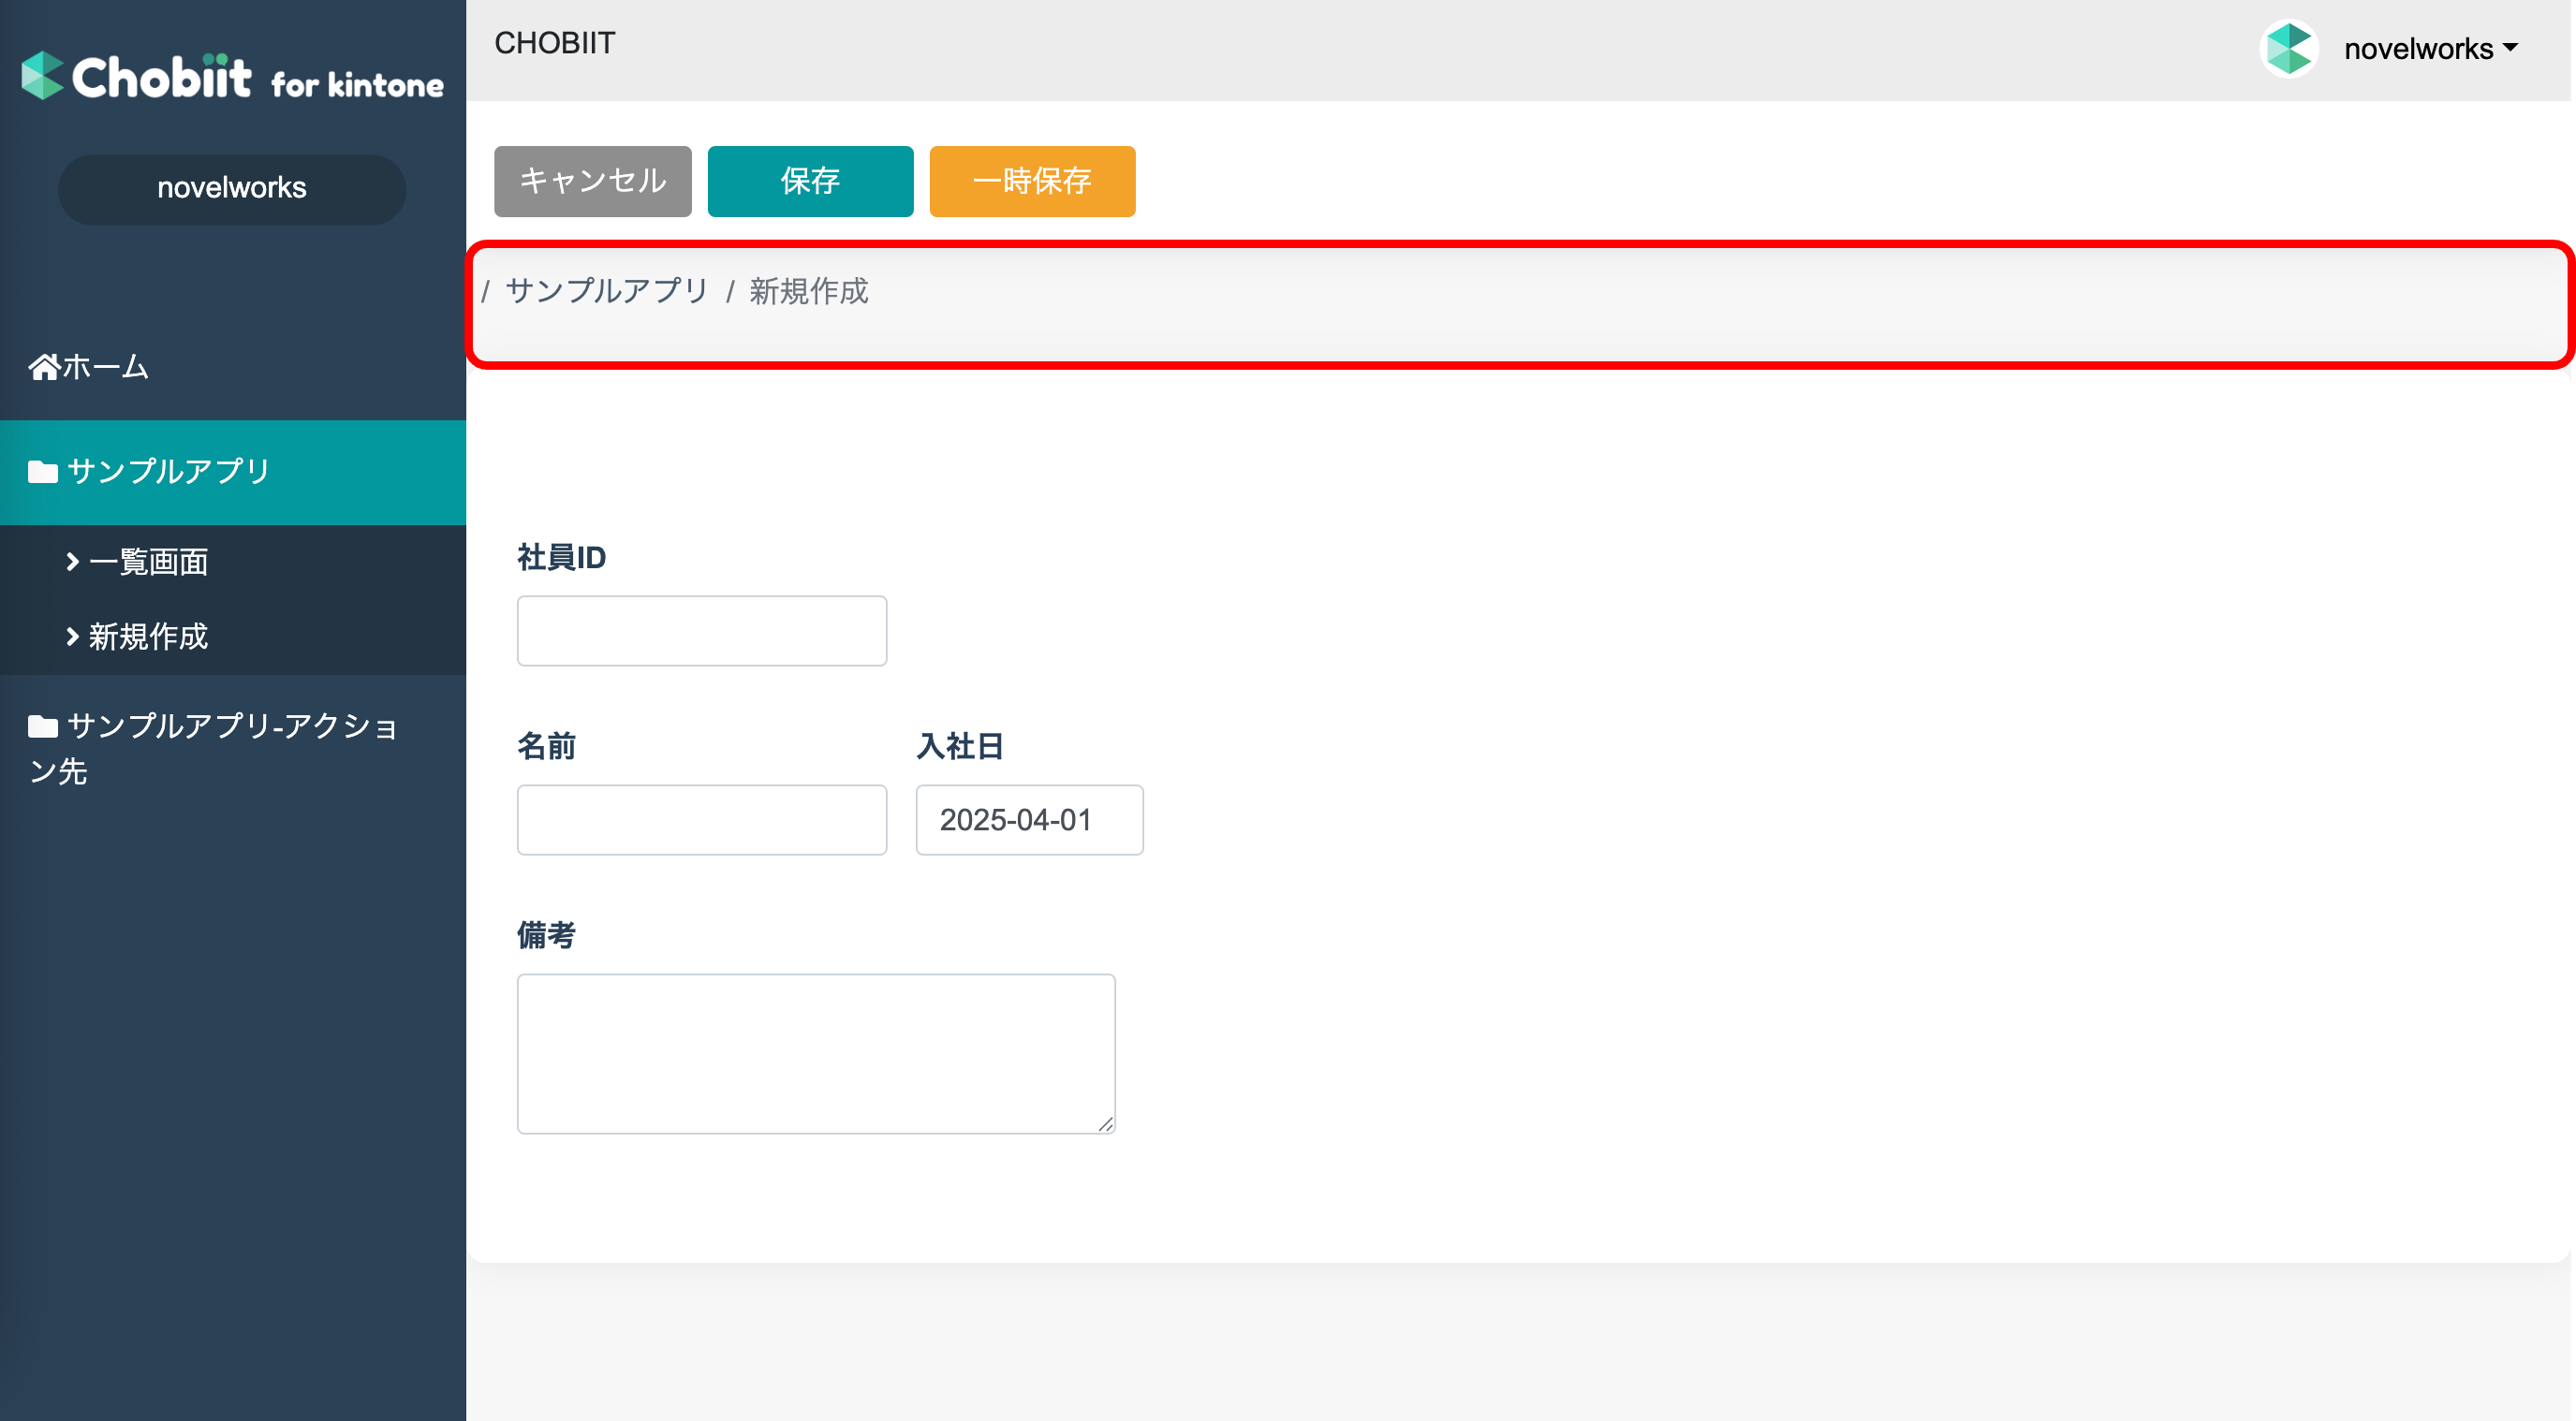
Task: Click the 備考 text area
Action: tap(816, 1054)
